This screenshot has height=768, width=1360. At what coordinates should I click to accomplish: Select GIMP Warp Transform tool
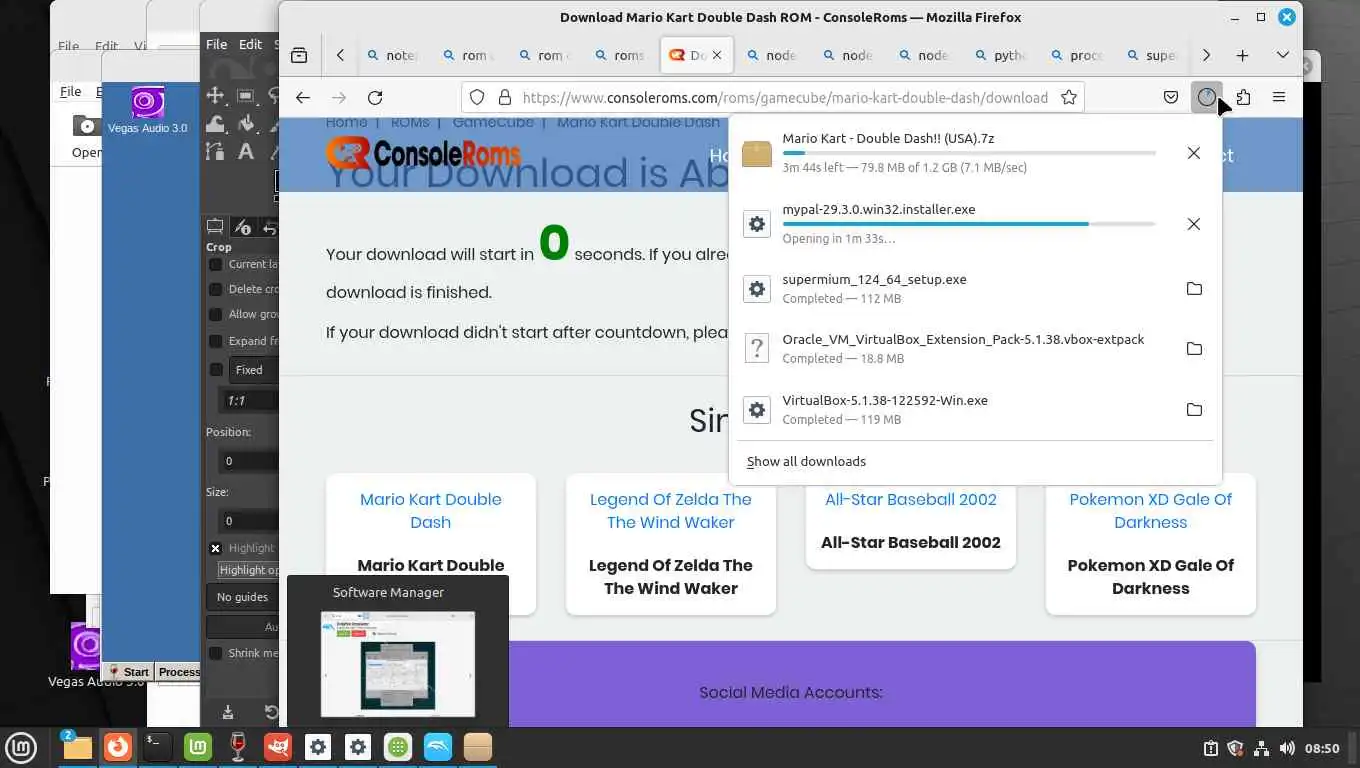[215, 123]
